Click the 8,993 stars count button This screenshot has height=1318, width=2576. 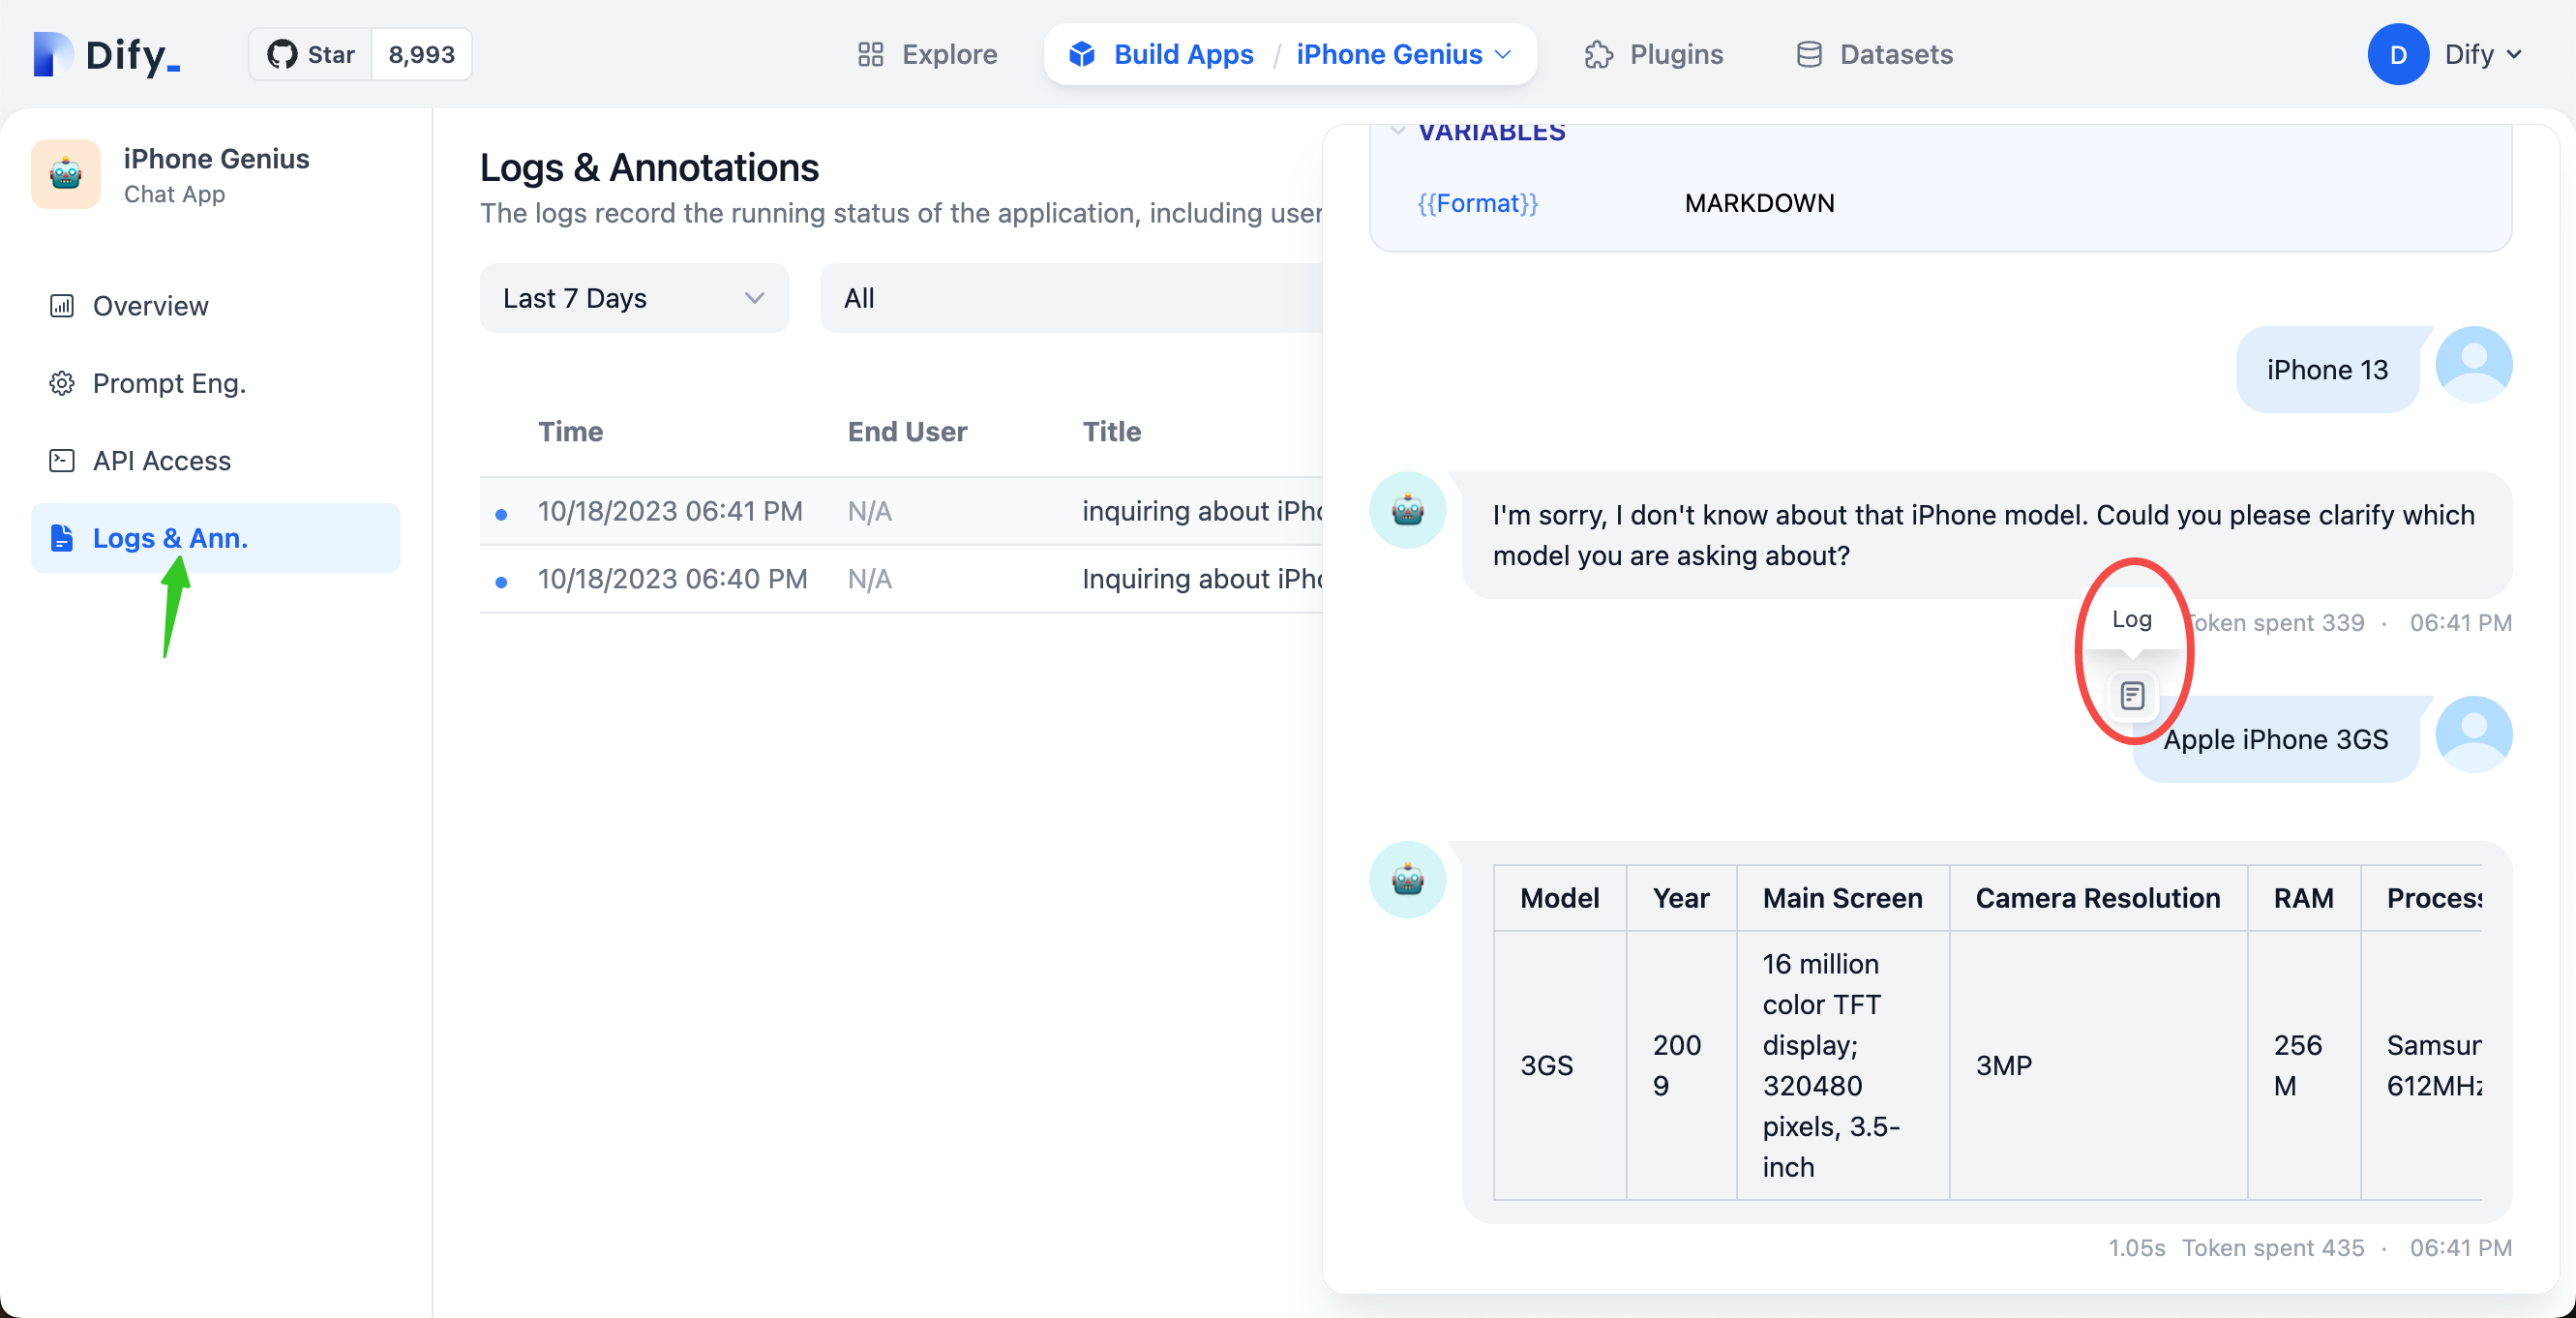[x=421, y=54]
